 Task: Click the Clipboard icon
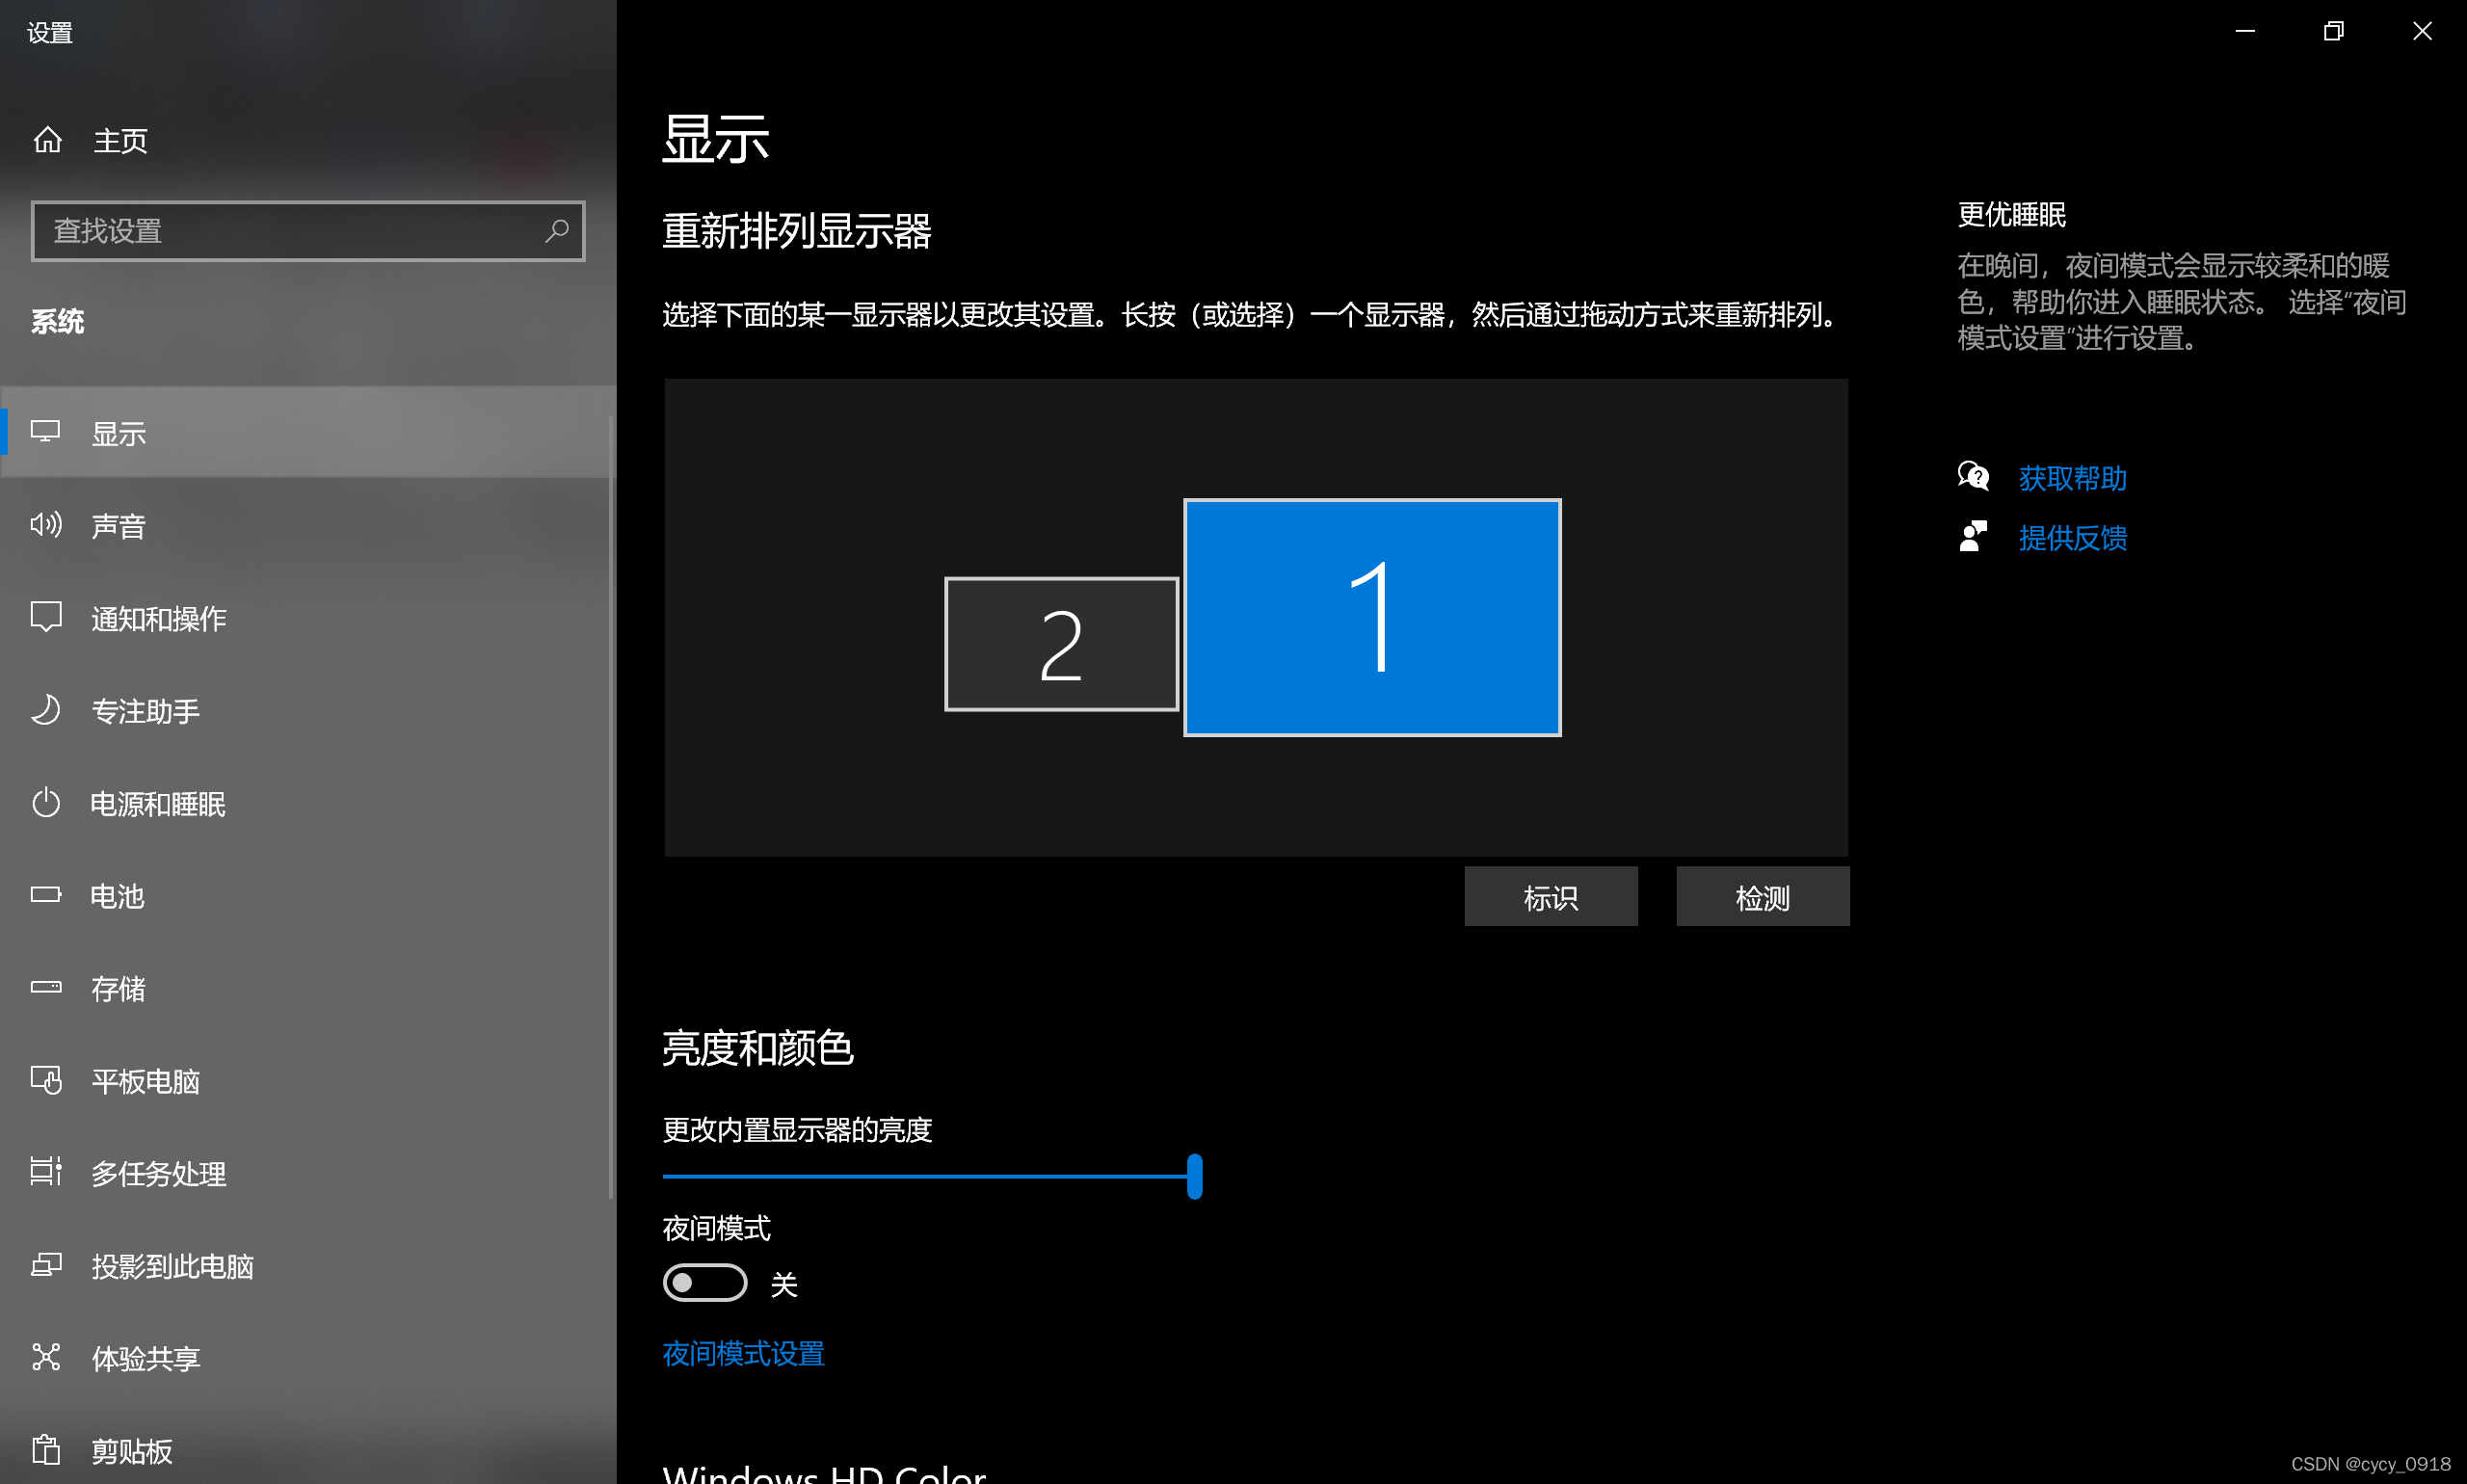pos(46,1449)
